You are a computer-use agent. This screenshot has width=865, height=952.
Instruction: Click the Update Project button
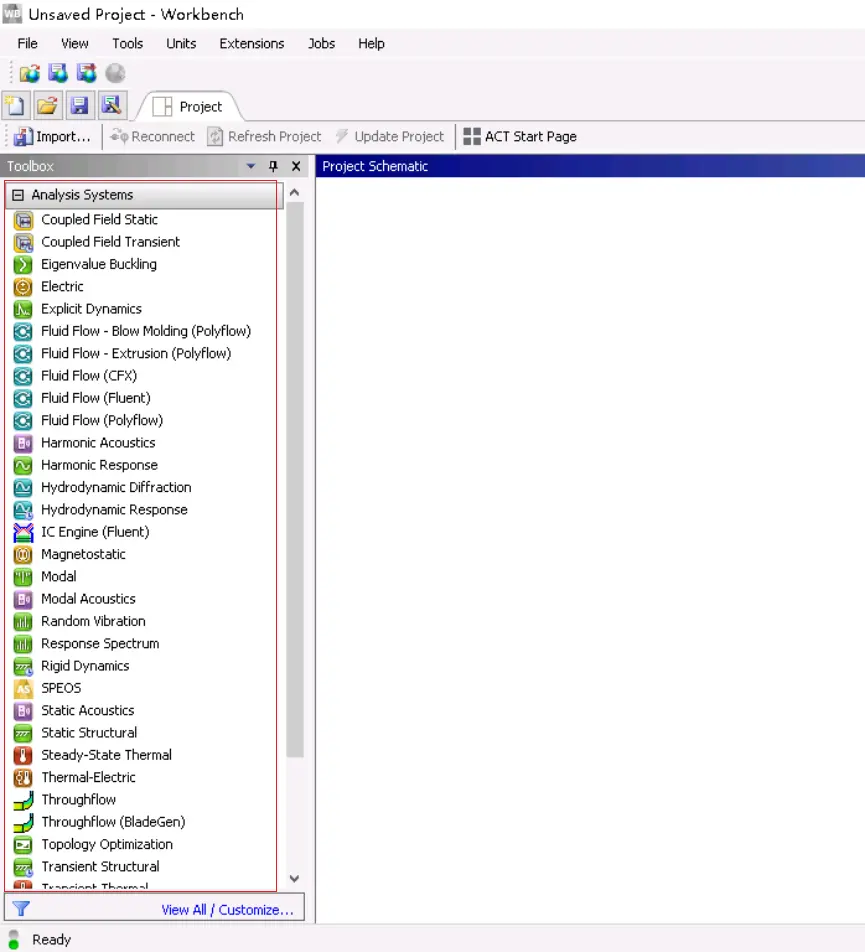390,137
